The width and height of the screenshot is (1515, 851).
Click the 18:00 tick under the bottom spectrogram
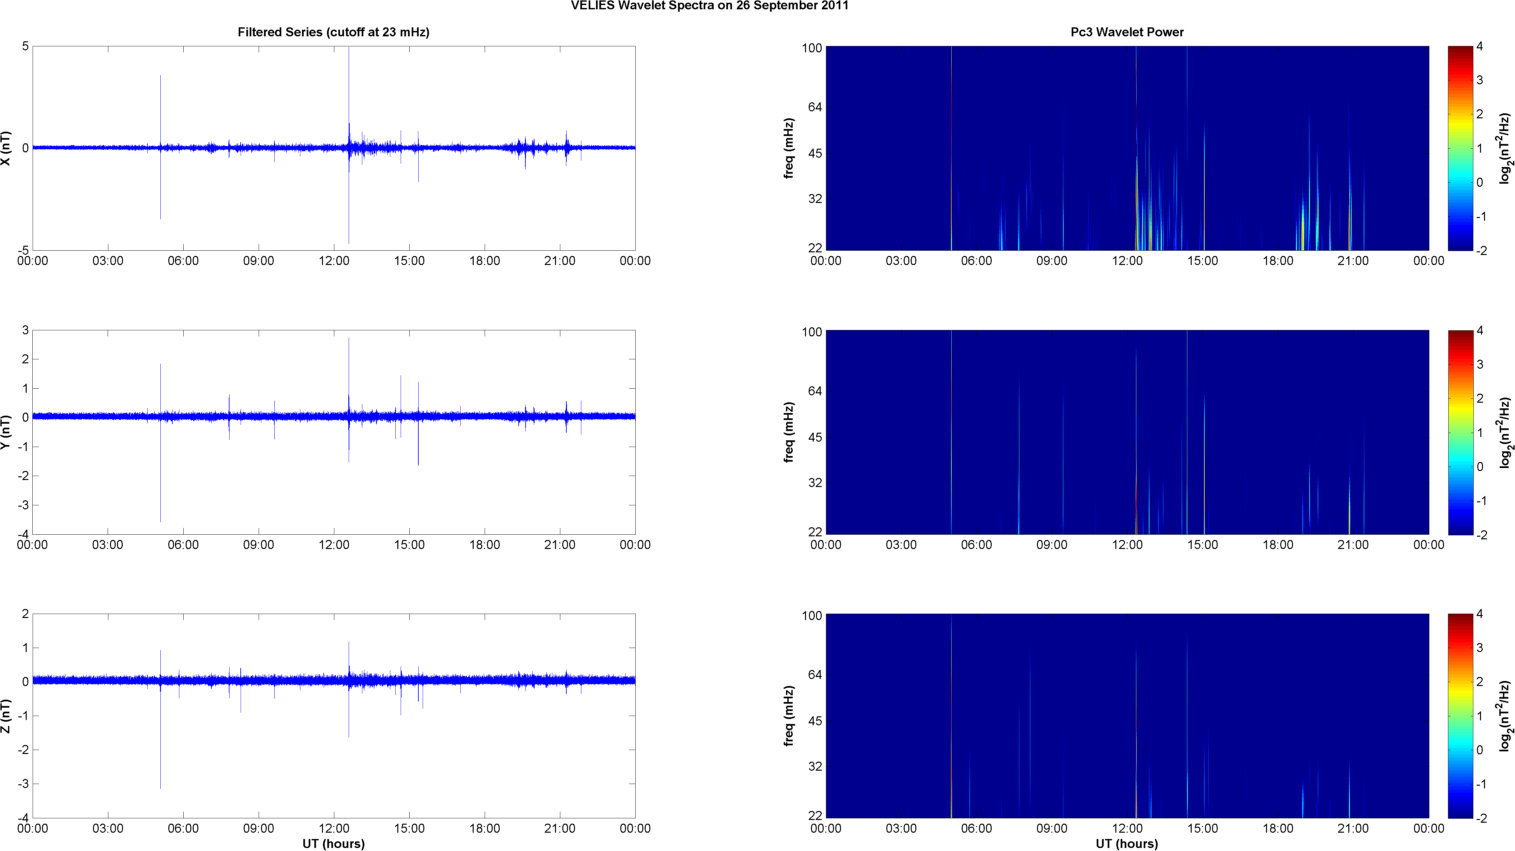point(1278,829)
